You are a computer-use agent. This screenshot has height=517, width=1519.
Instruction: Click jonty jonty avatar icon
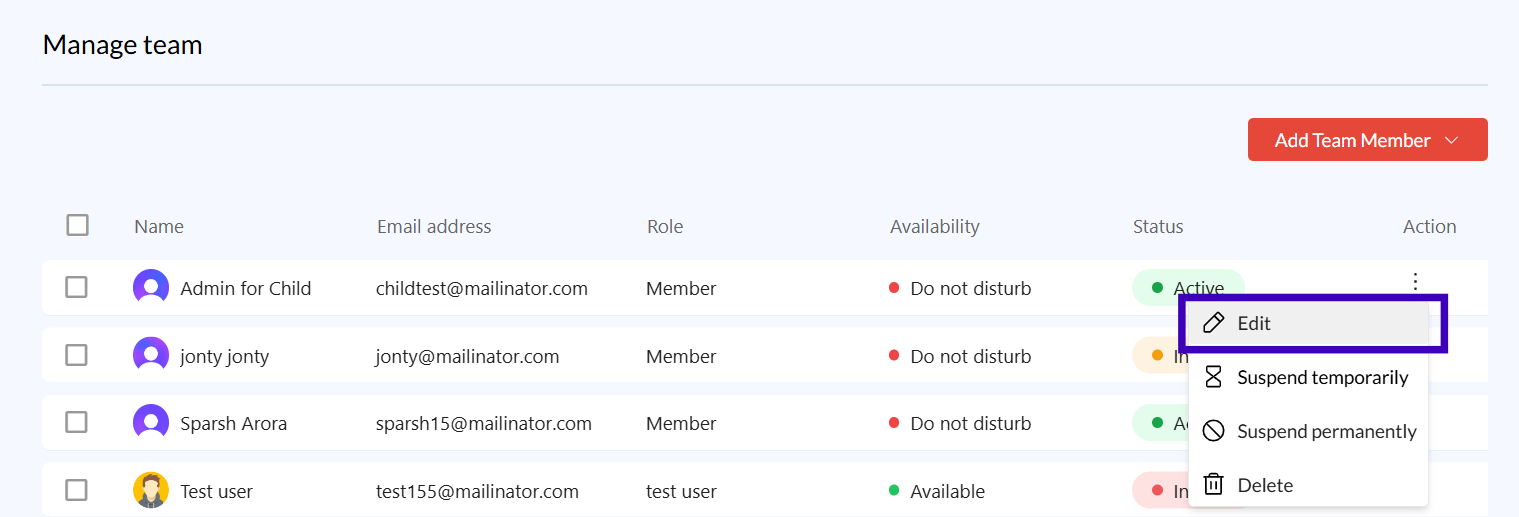click(x=151, y=356)
